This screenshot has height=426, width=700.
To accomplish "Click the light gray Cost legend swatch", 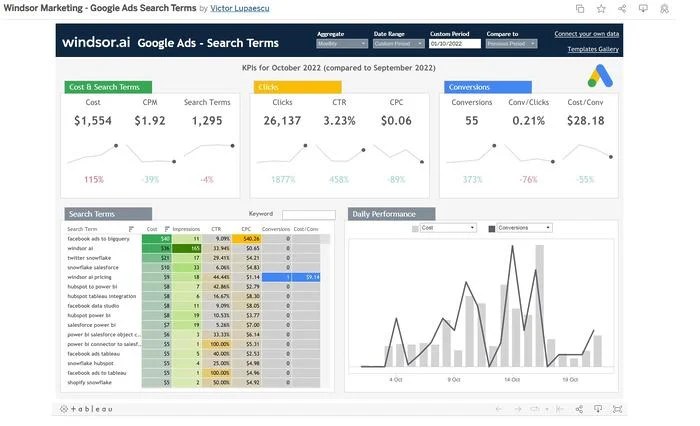I will pyautogui.click(x=415, y=229).
